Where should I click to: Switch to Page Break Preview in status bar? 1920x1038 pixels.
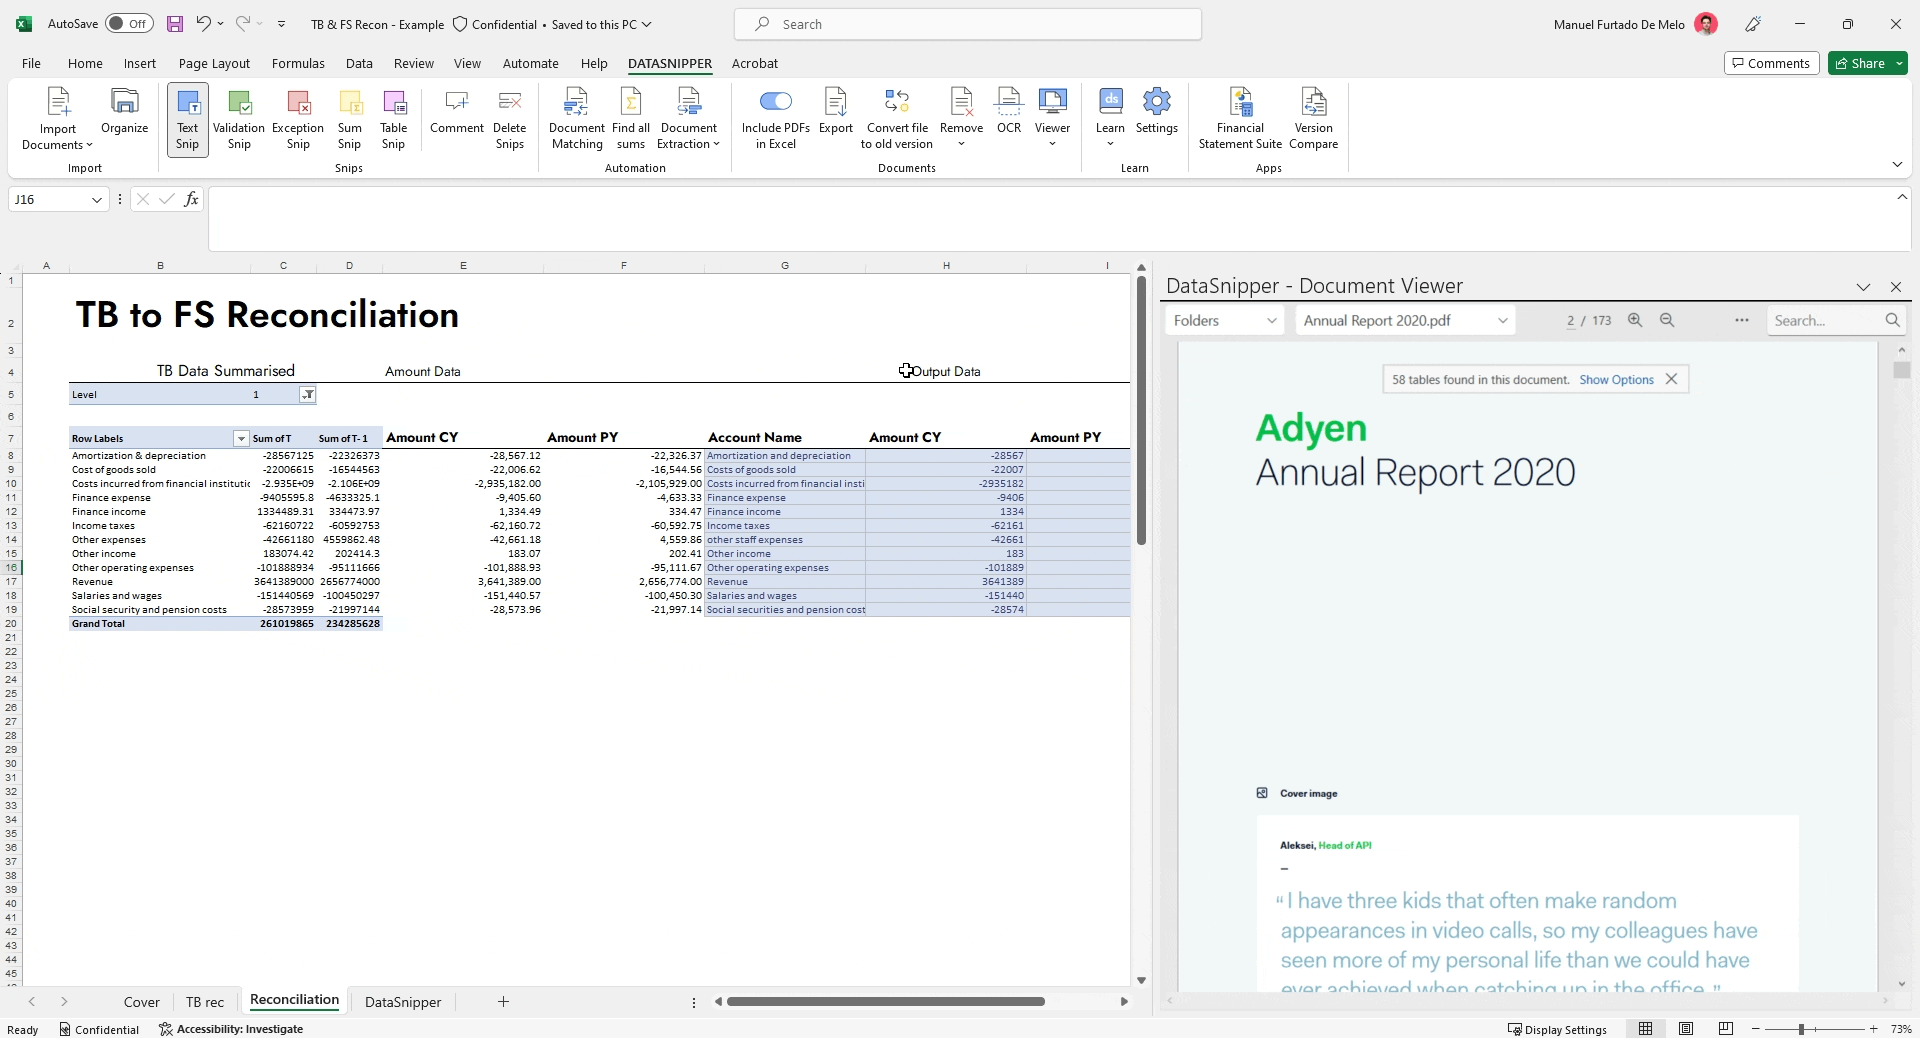1725,1029
